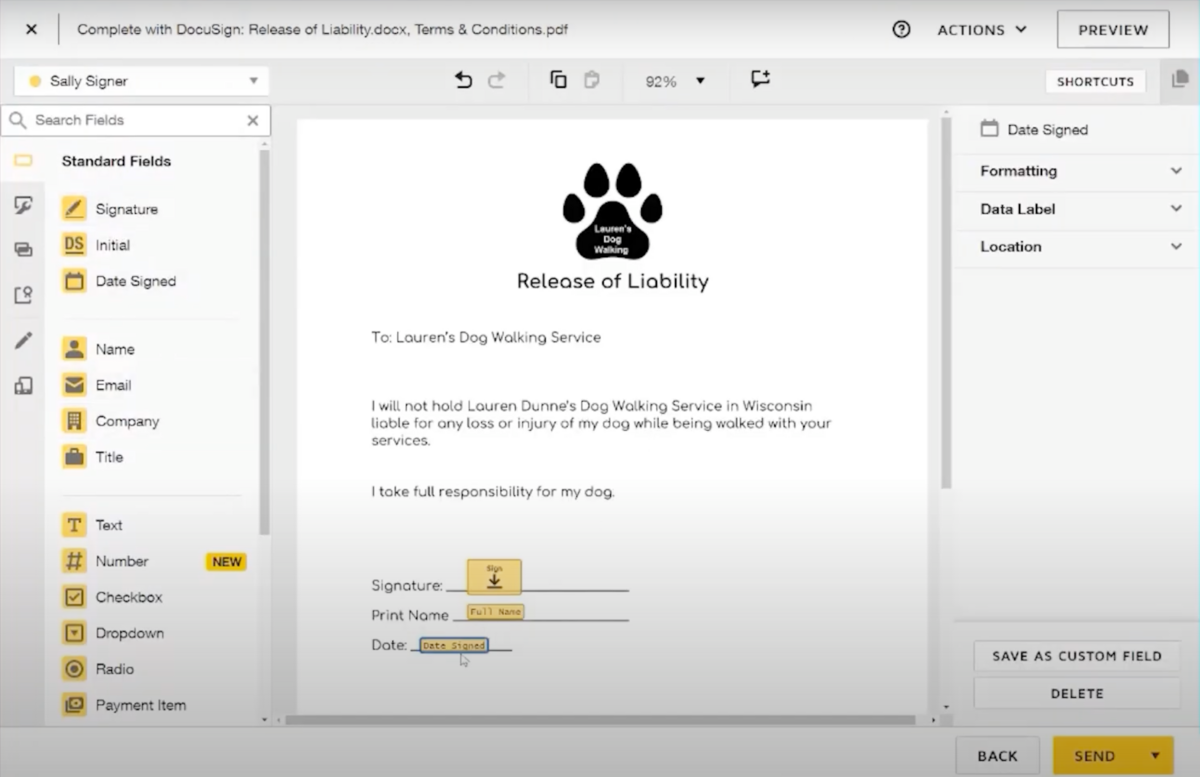
Task: Select the Date Signed tag on document
Action: (x=454, y=646)
